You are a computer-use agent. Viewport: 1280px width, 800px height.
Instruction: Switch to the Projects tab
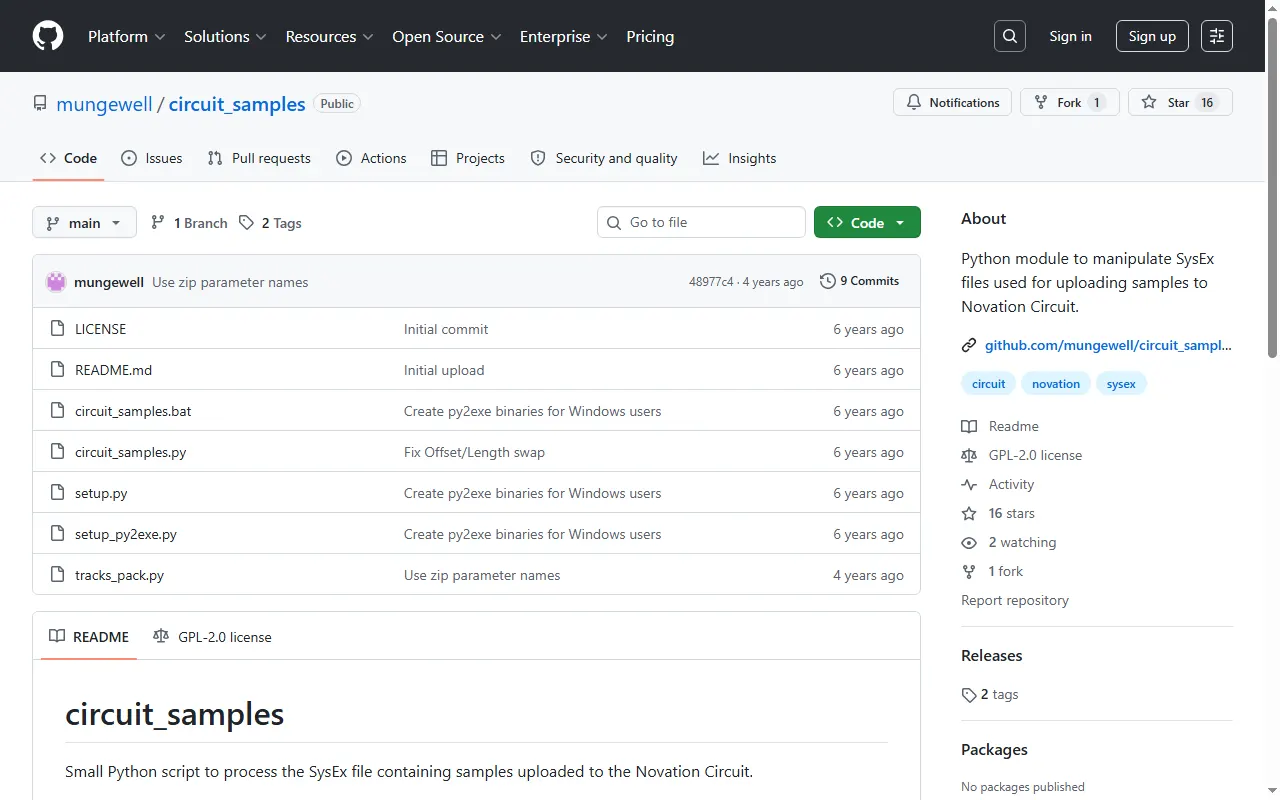pyautogui.click(x=468, y=158)
